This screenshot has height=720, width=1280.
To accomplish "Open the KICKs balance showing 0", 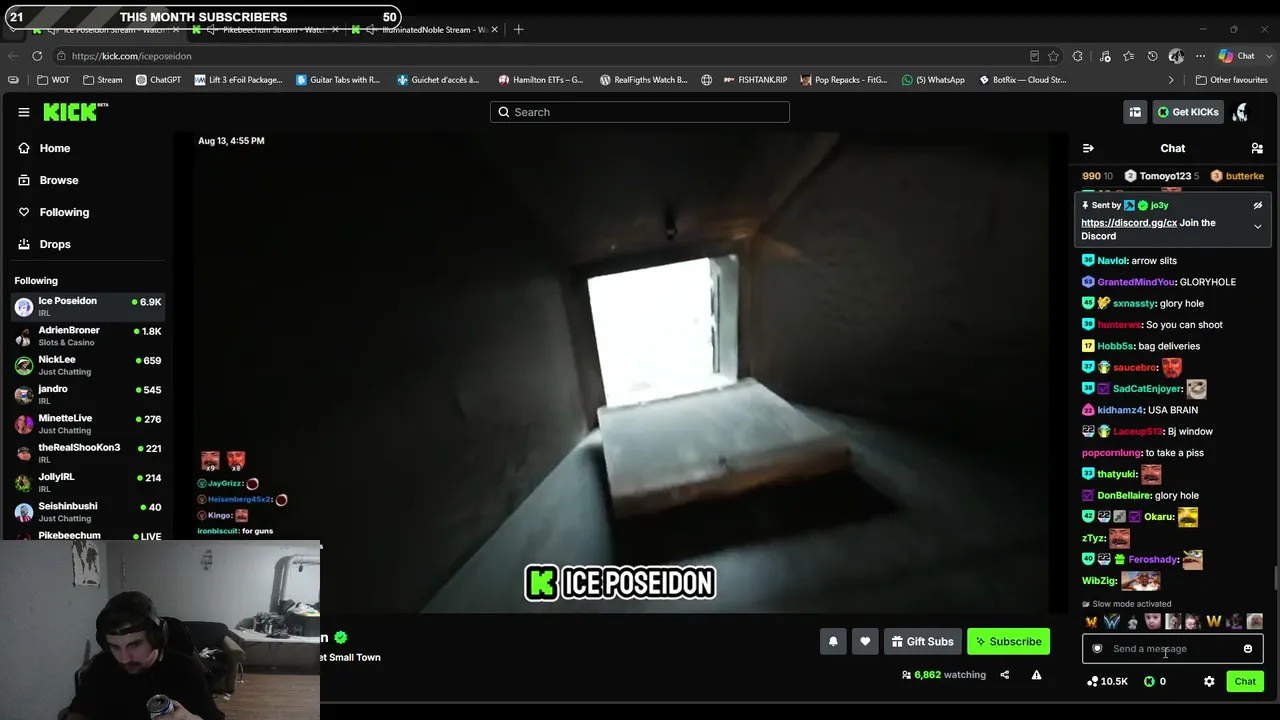I will coord(1155,681).
